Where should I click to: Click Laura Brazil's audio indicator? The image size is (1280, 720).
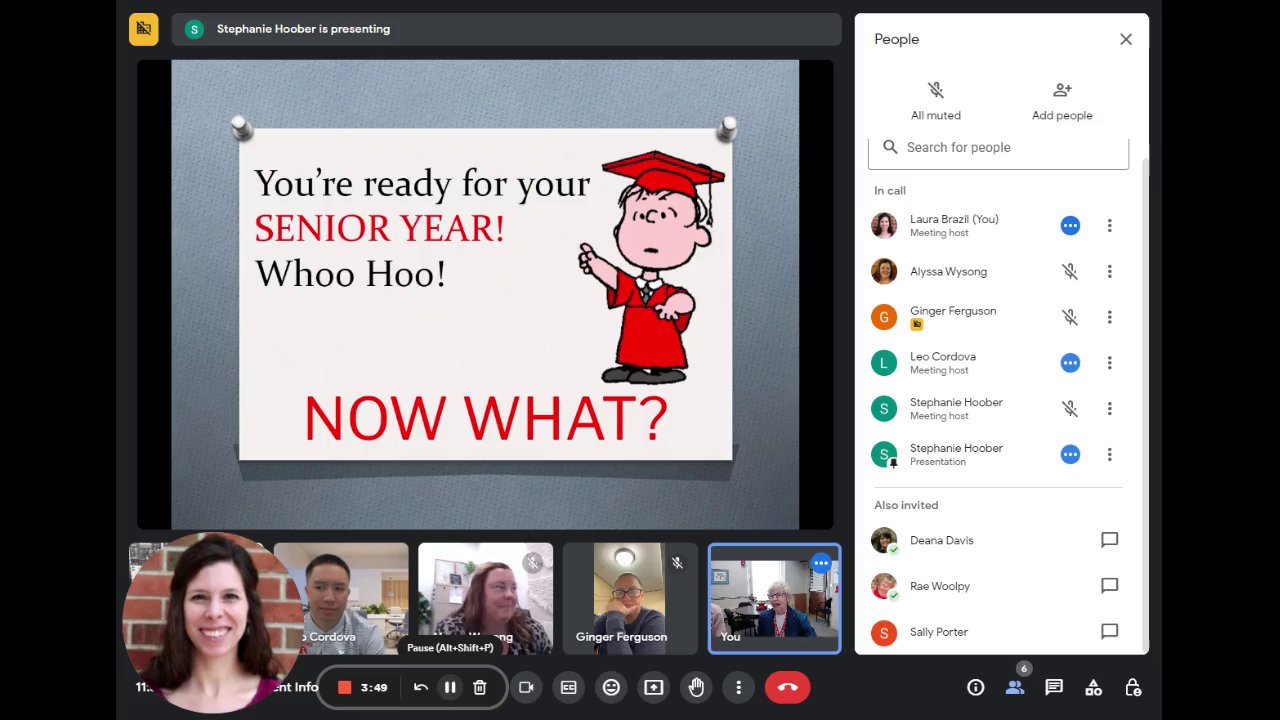pos(1070,226)
